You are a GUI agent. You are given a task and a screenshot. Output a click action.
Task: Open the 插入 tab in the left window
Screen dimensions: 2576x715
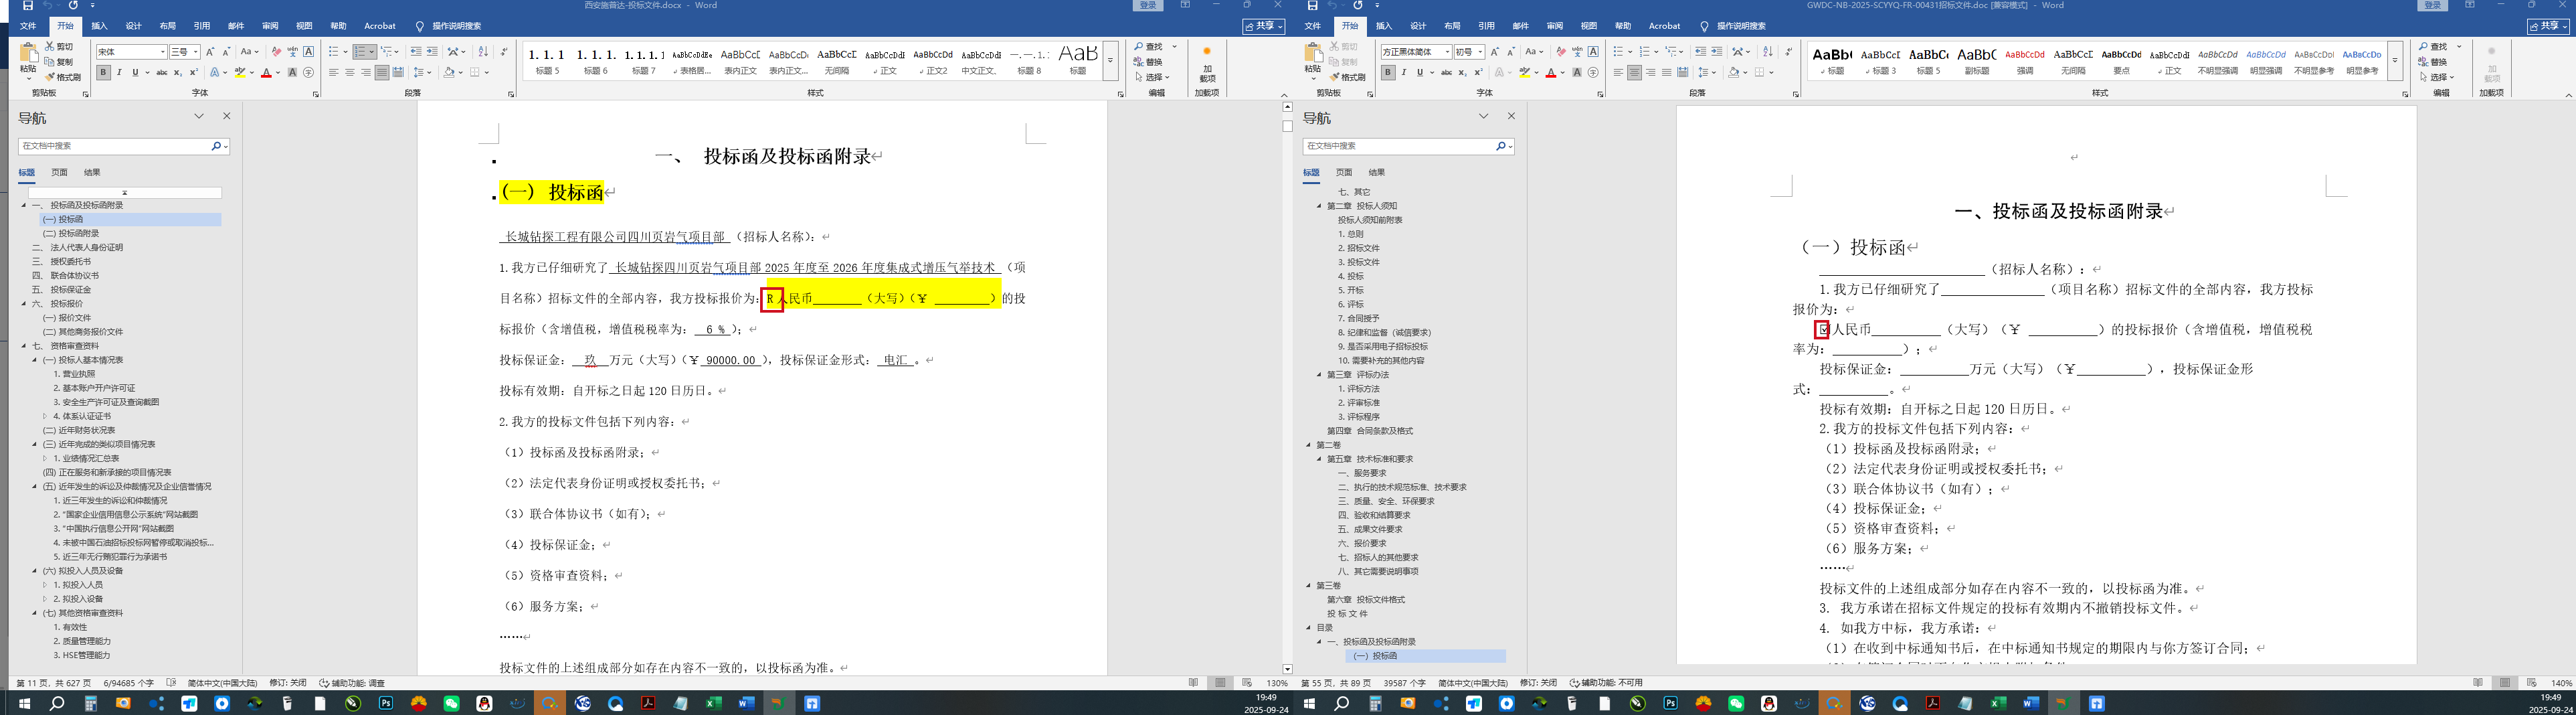tap(99, 26)
